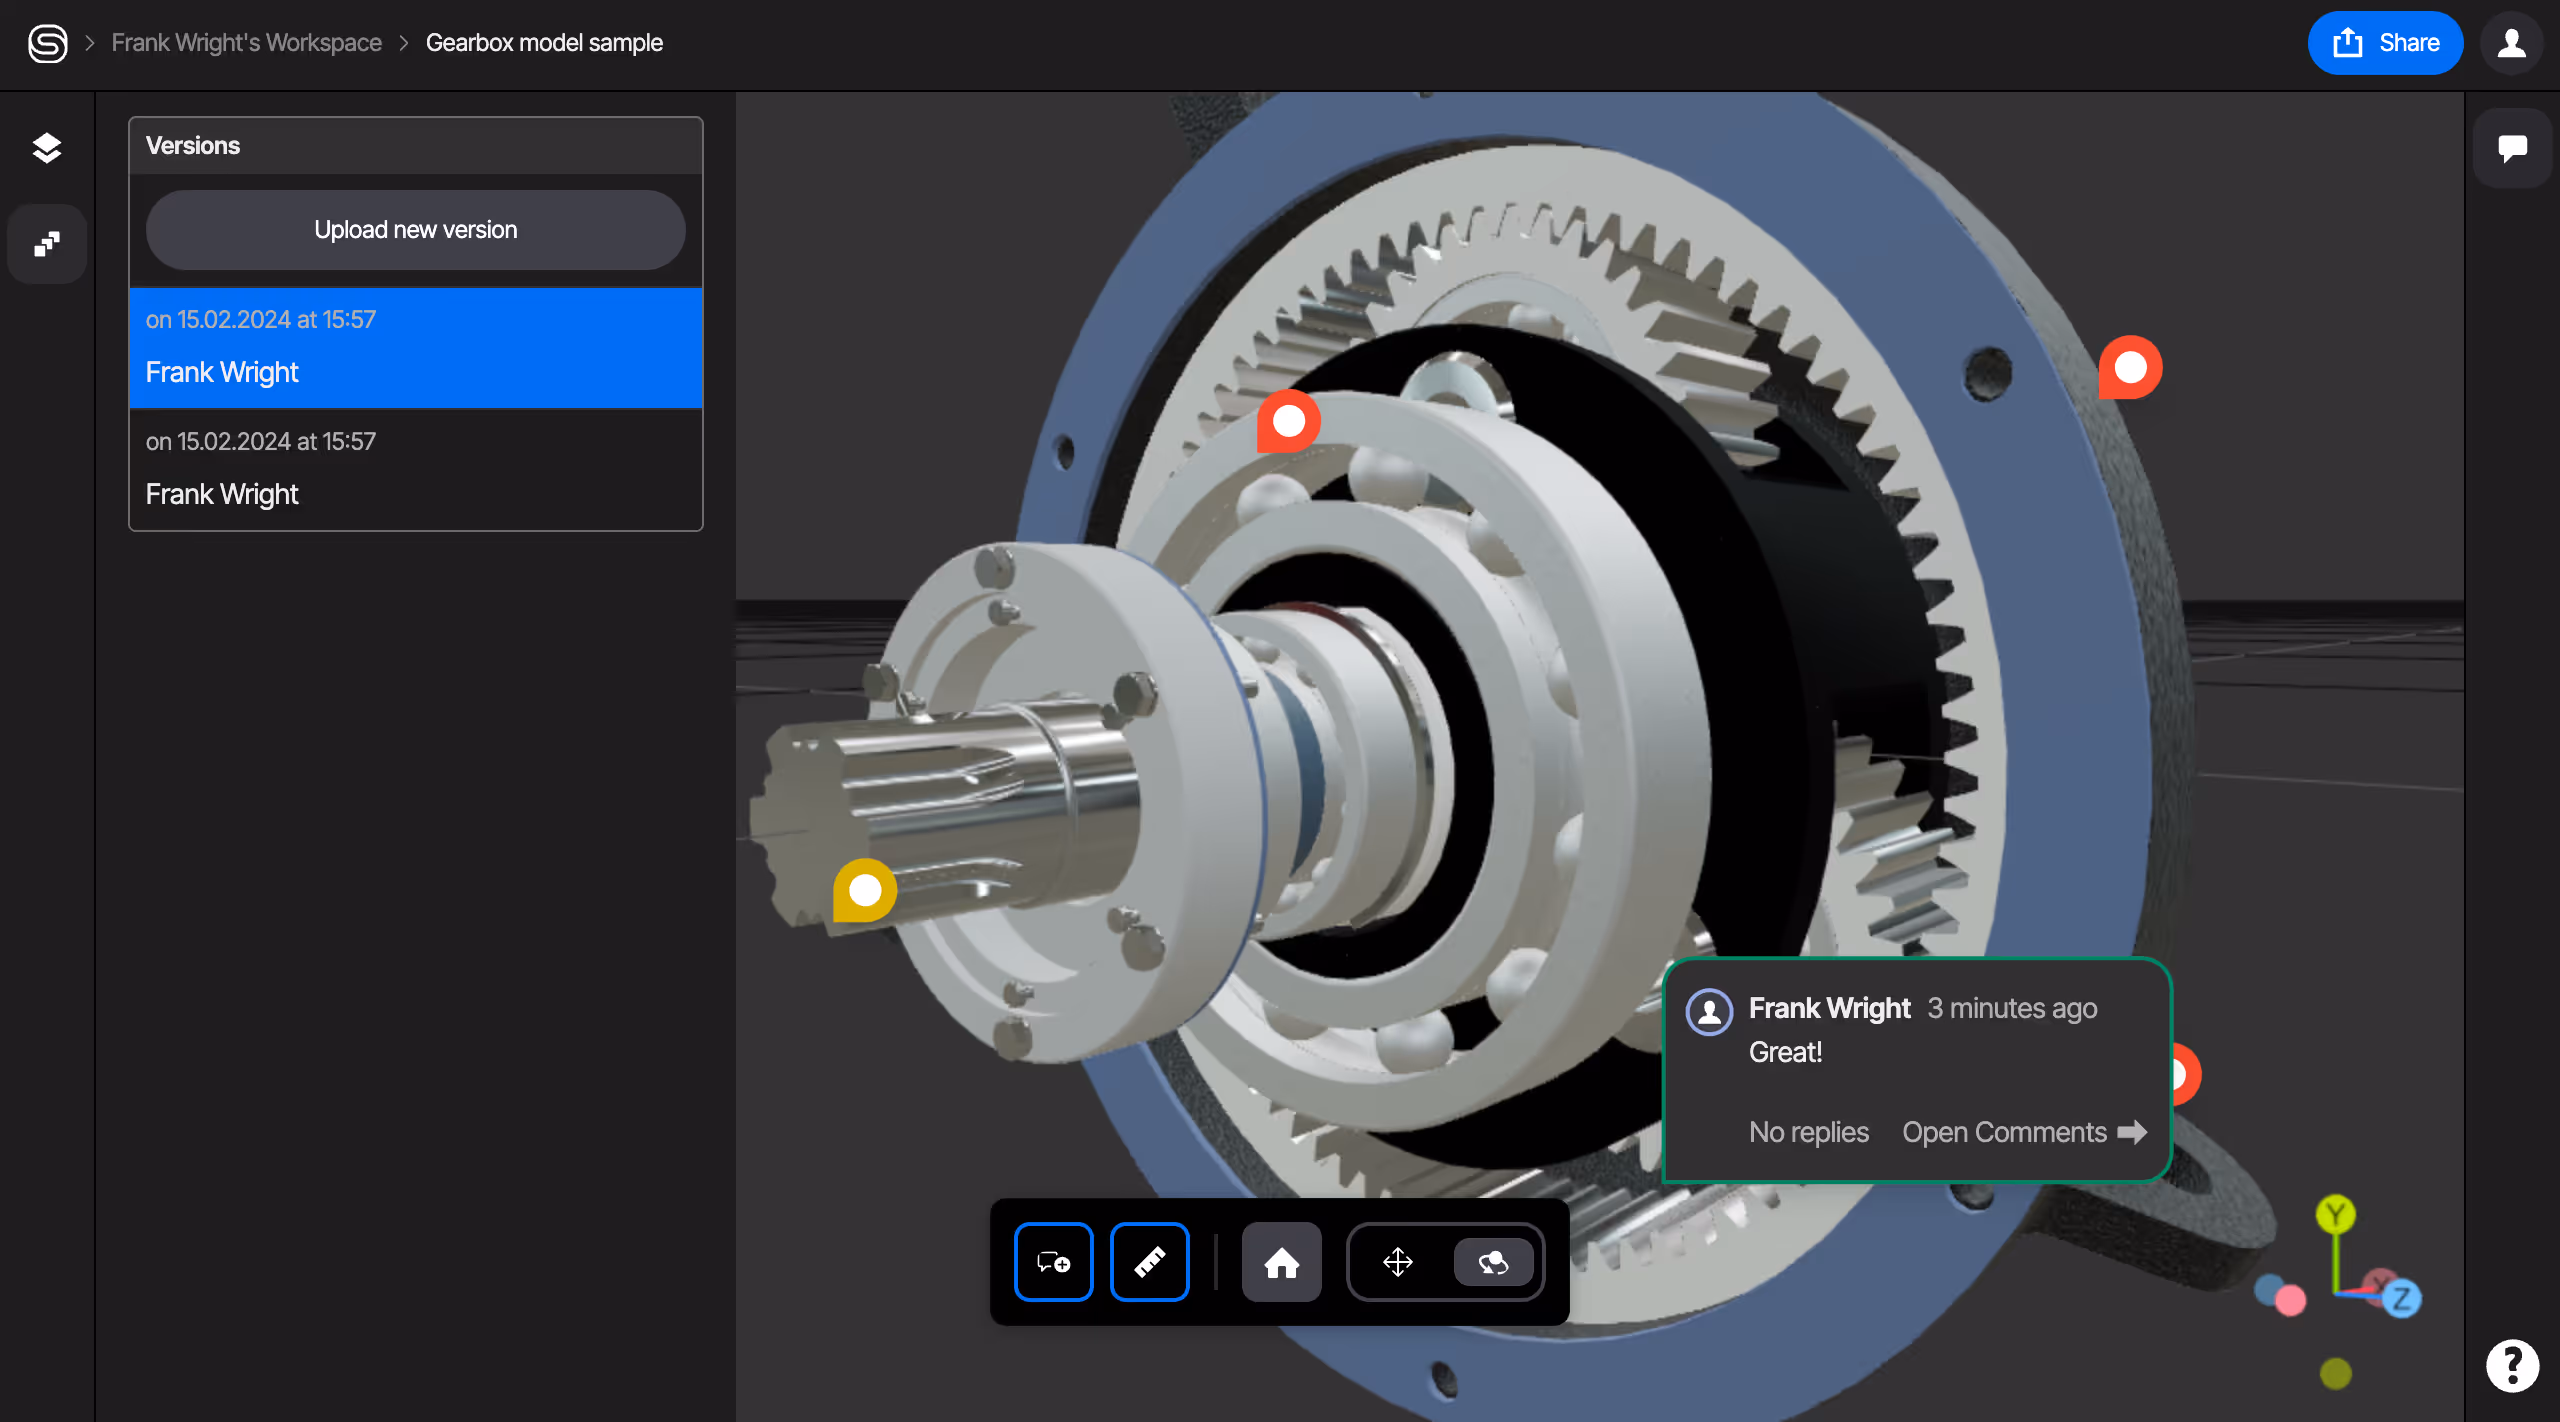This screenshot has height=1422, width=2560.
Task: Click the Y axis on orientation gizmo
Action: (x=2336, y=1214)
